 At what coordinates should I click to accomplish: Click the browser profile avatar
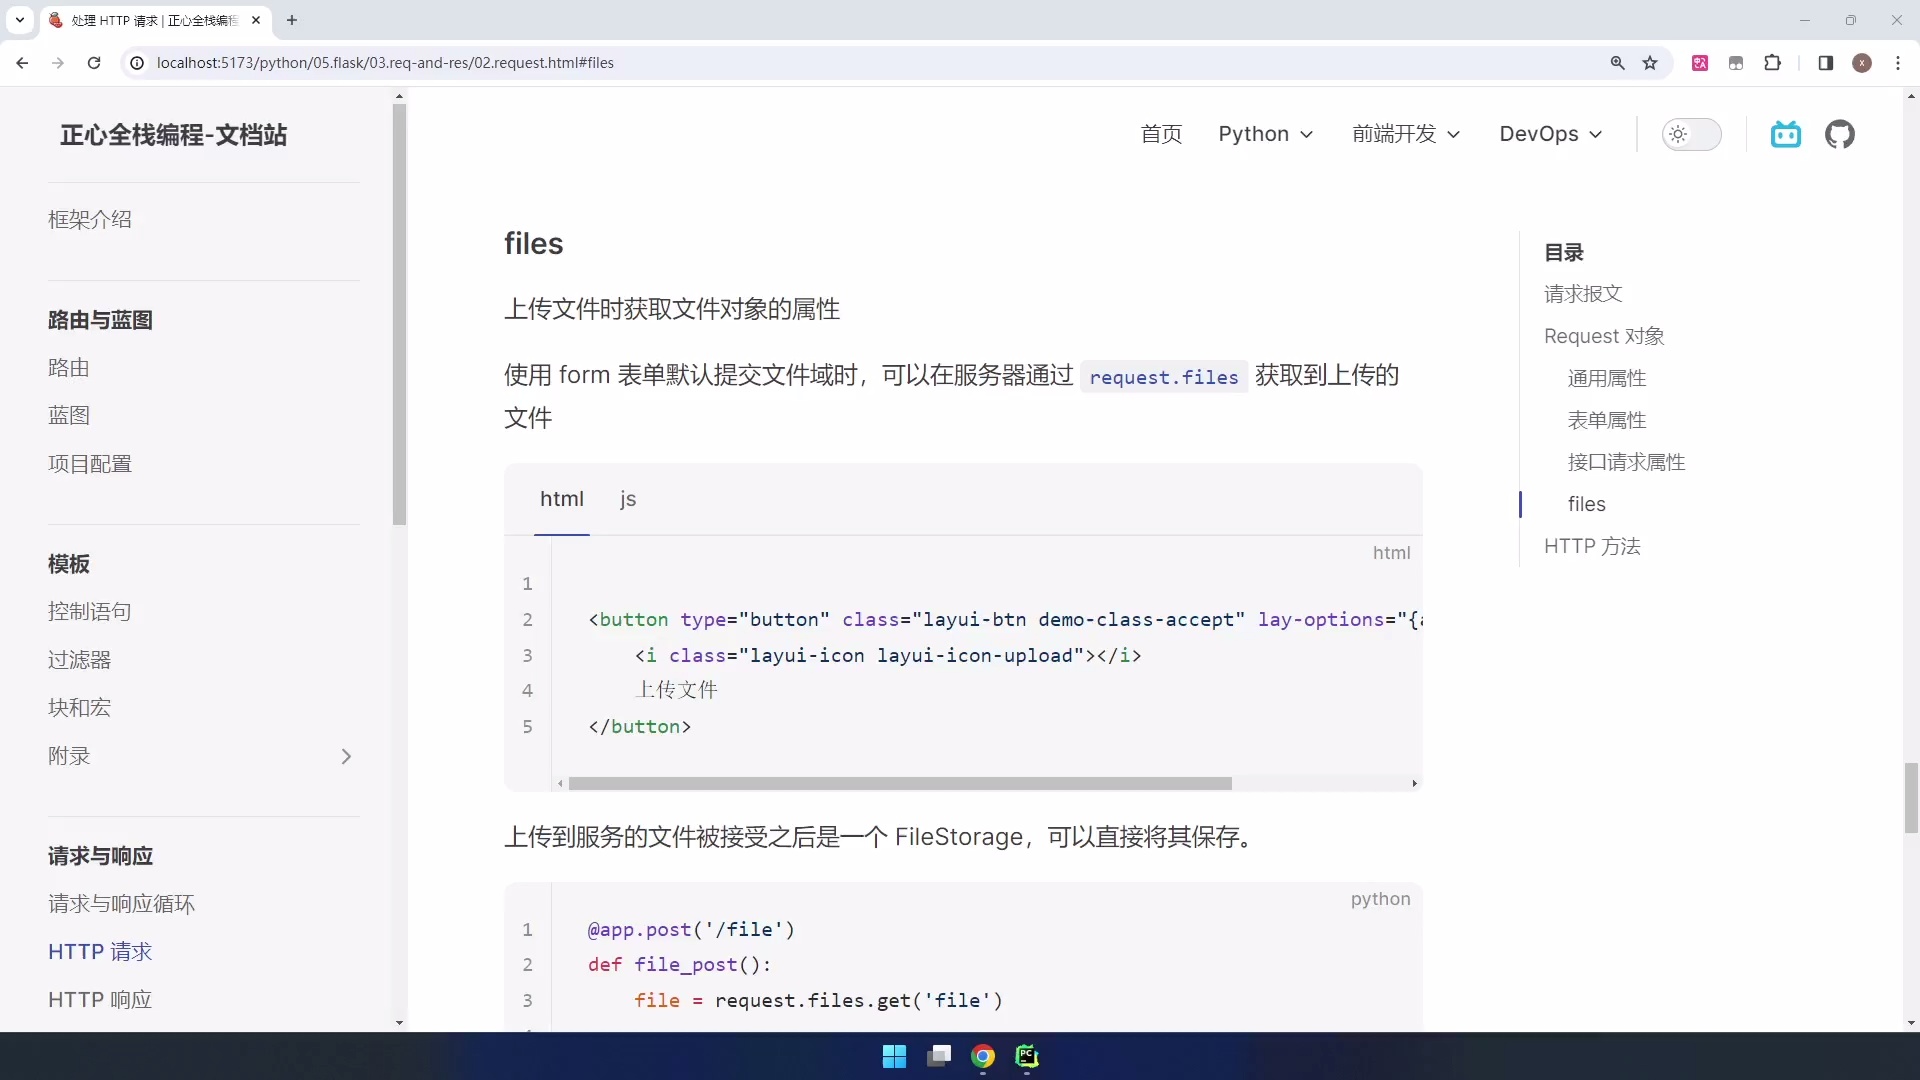[x=1862, y=62]
